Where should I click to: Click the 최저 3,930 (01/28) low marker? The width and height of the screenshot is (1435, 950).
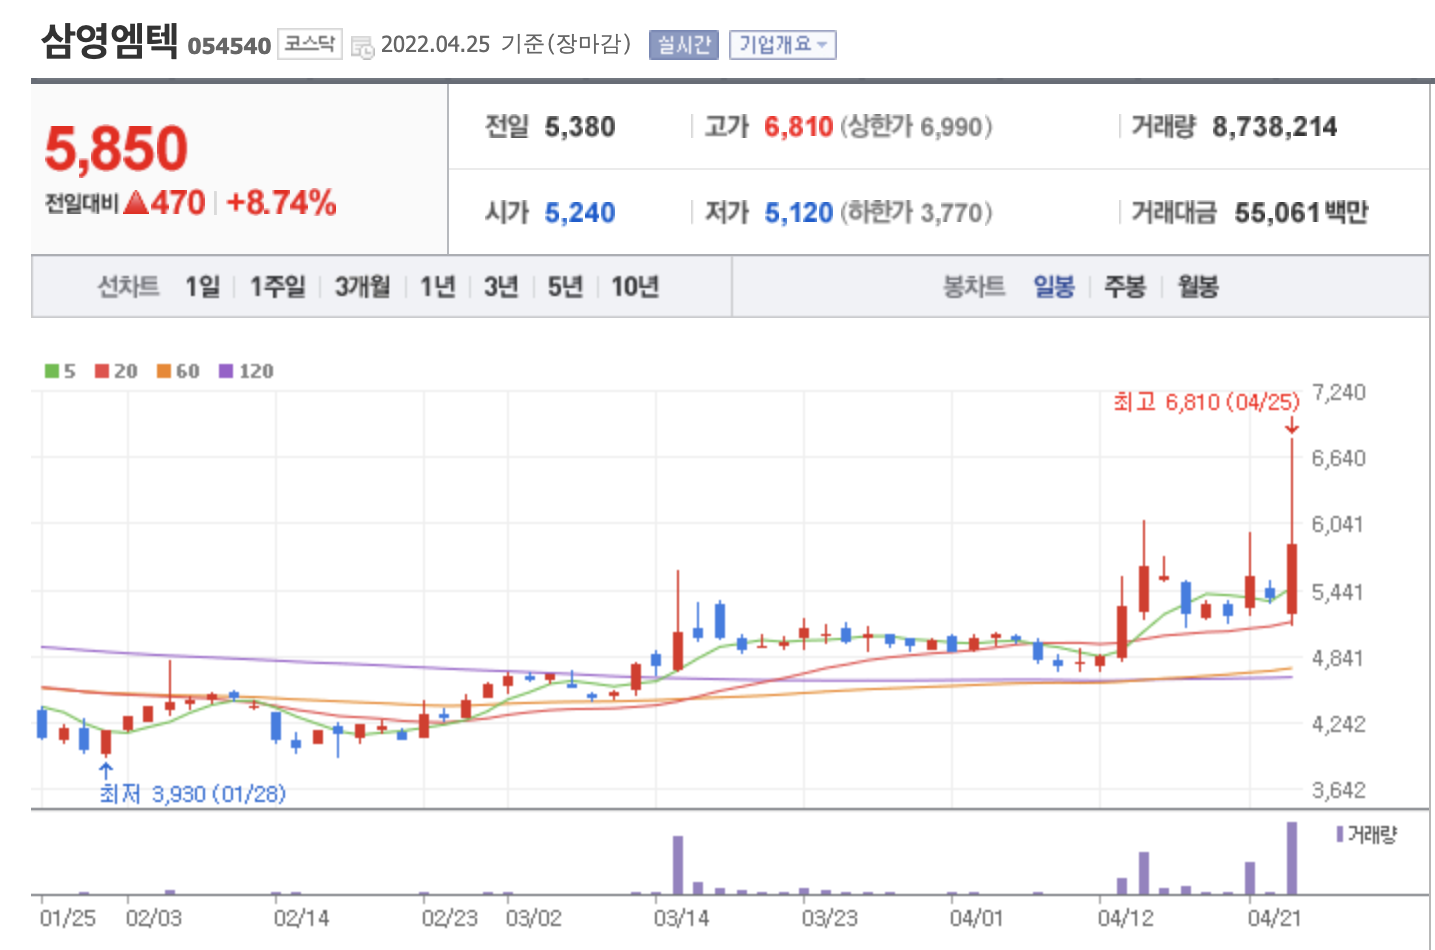pos(192,794)
